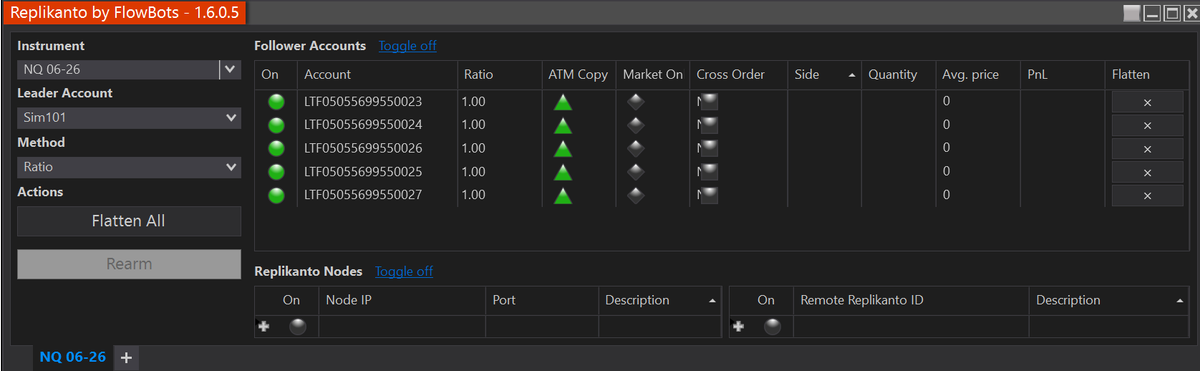Toggle Market On diamond for account LTF05055699550025

point(635,171)
